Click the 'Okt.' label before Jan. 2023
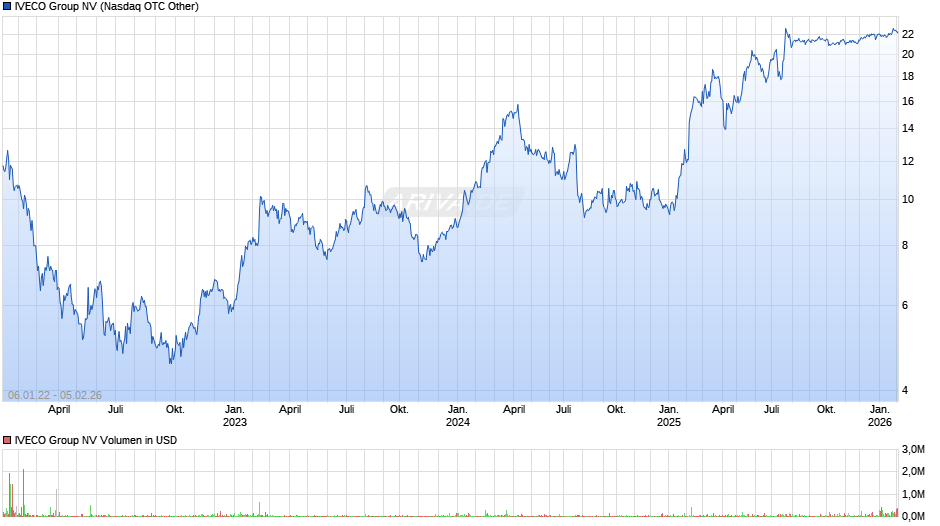 175,410
